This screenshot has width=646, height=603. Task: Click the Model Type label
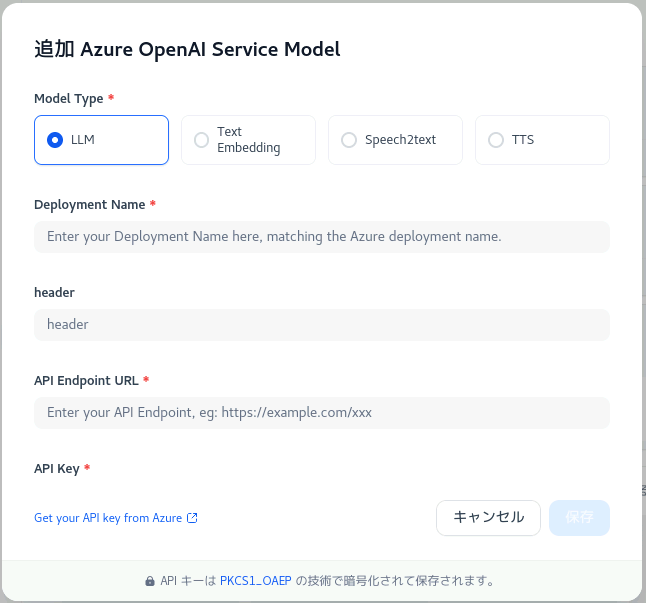[x=69, y=99]
